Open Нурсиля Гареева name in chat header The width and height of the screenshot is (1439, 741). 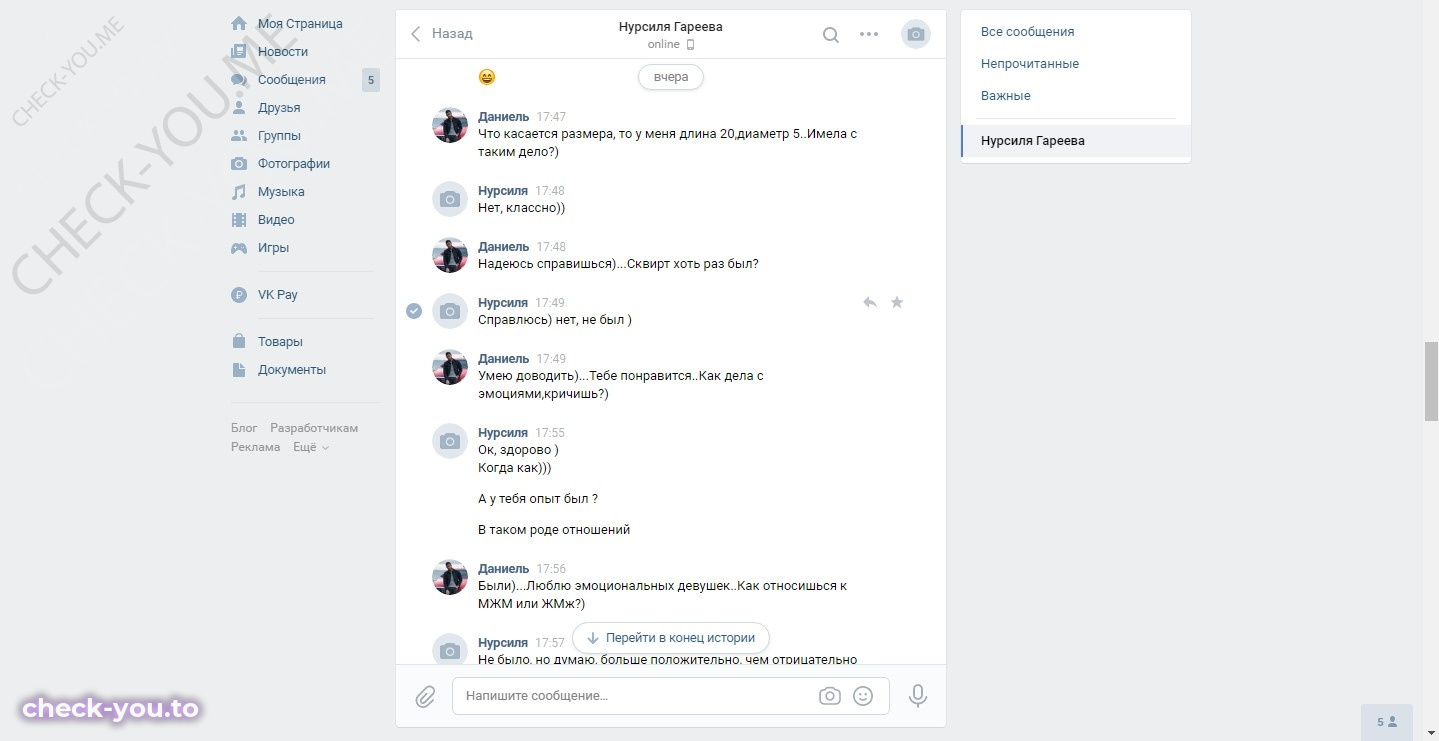670,27
